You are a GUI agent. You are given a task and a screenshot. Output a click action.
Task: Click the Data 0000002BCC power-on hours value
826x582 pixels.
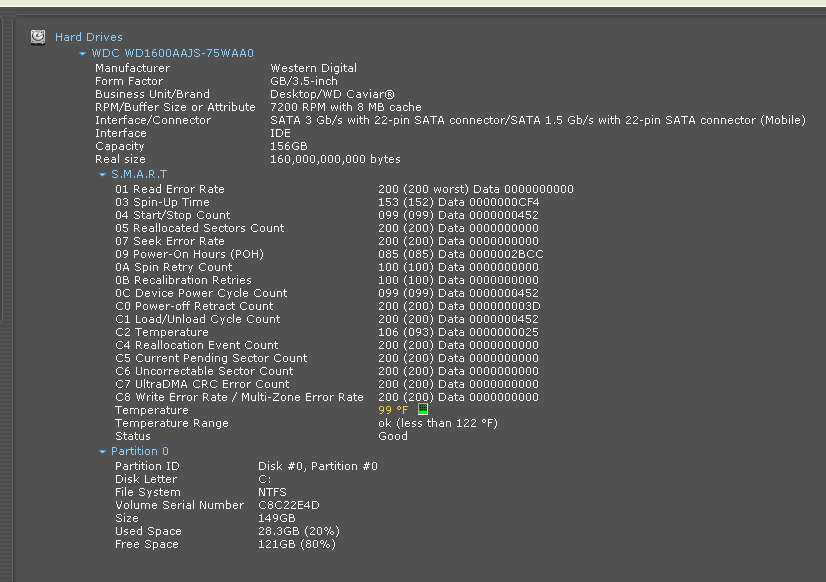[x=491, y=254]
